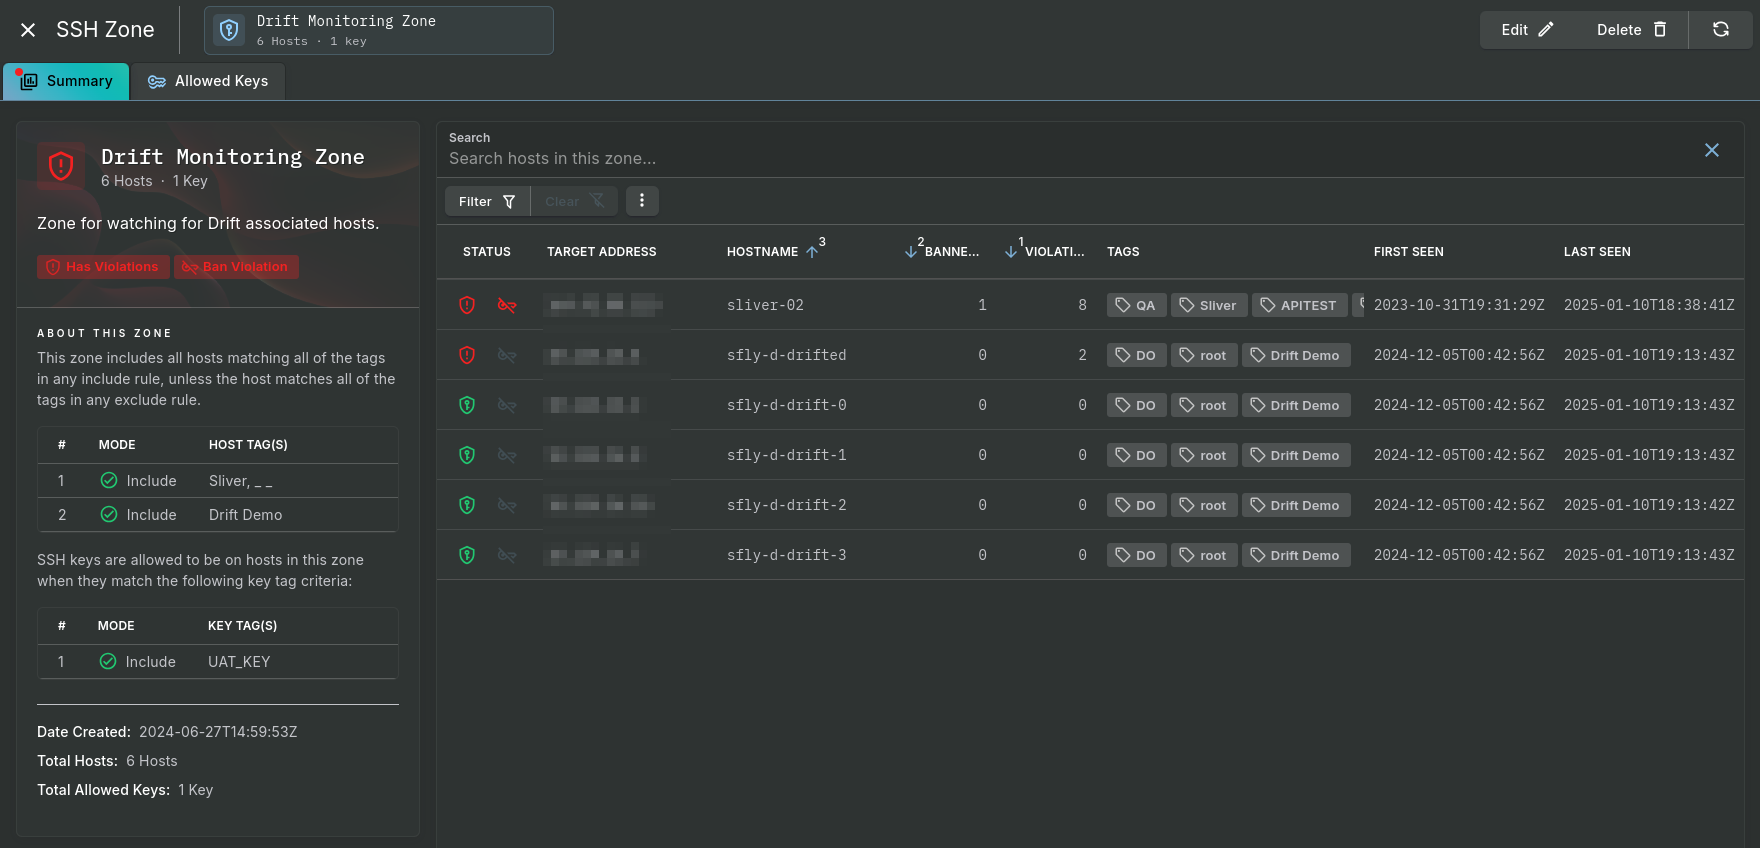
Task: Click the DO tag on sfly-d-drifted
Action: pos(1136,355)
